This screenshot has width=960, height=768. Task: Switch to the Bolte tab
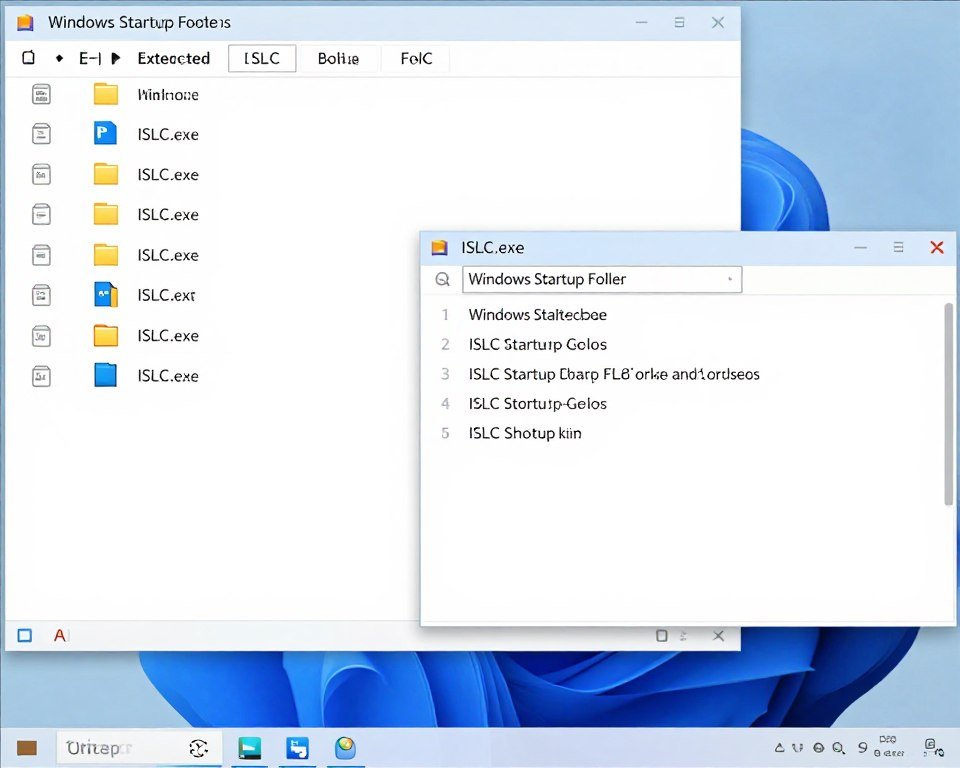coord(338,58)
